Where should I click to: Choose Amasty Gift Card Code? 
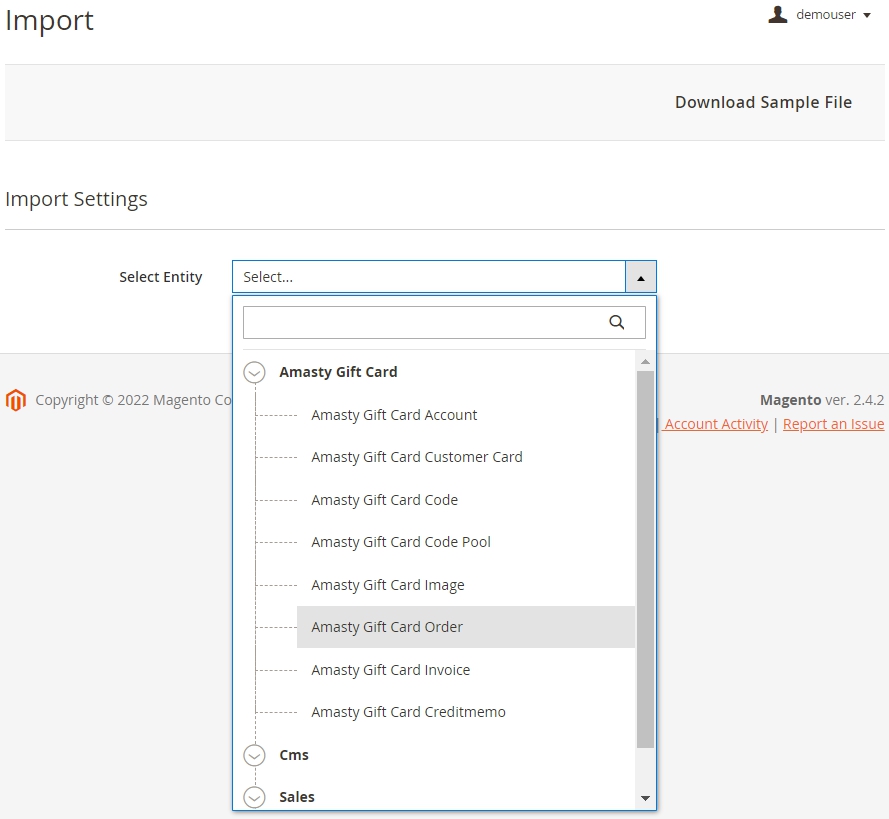(x=384, y=500)
